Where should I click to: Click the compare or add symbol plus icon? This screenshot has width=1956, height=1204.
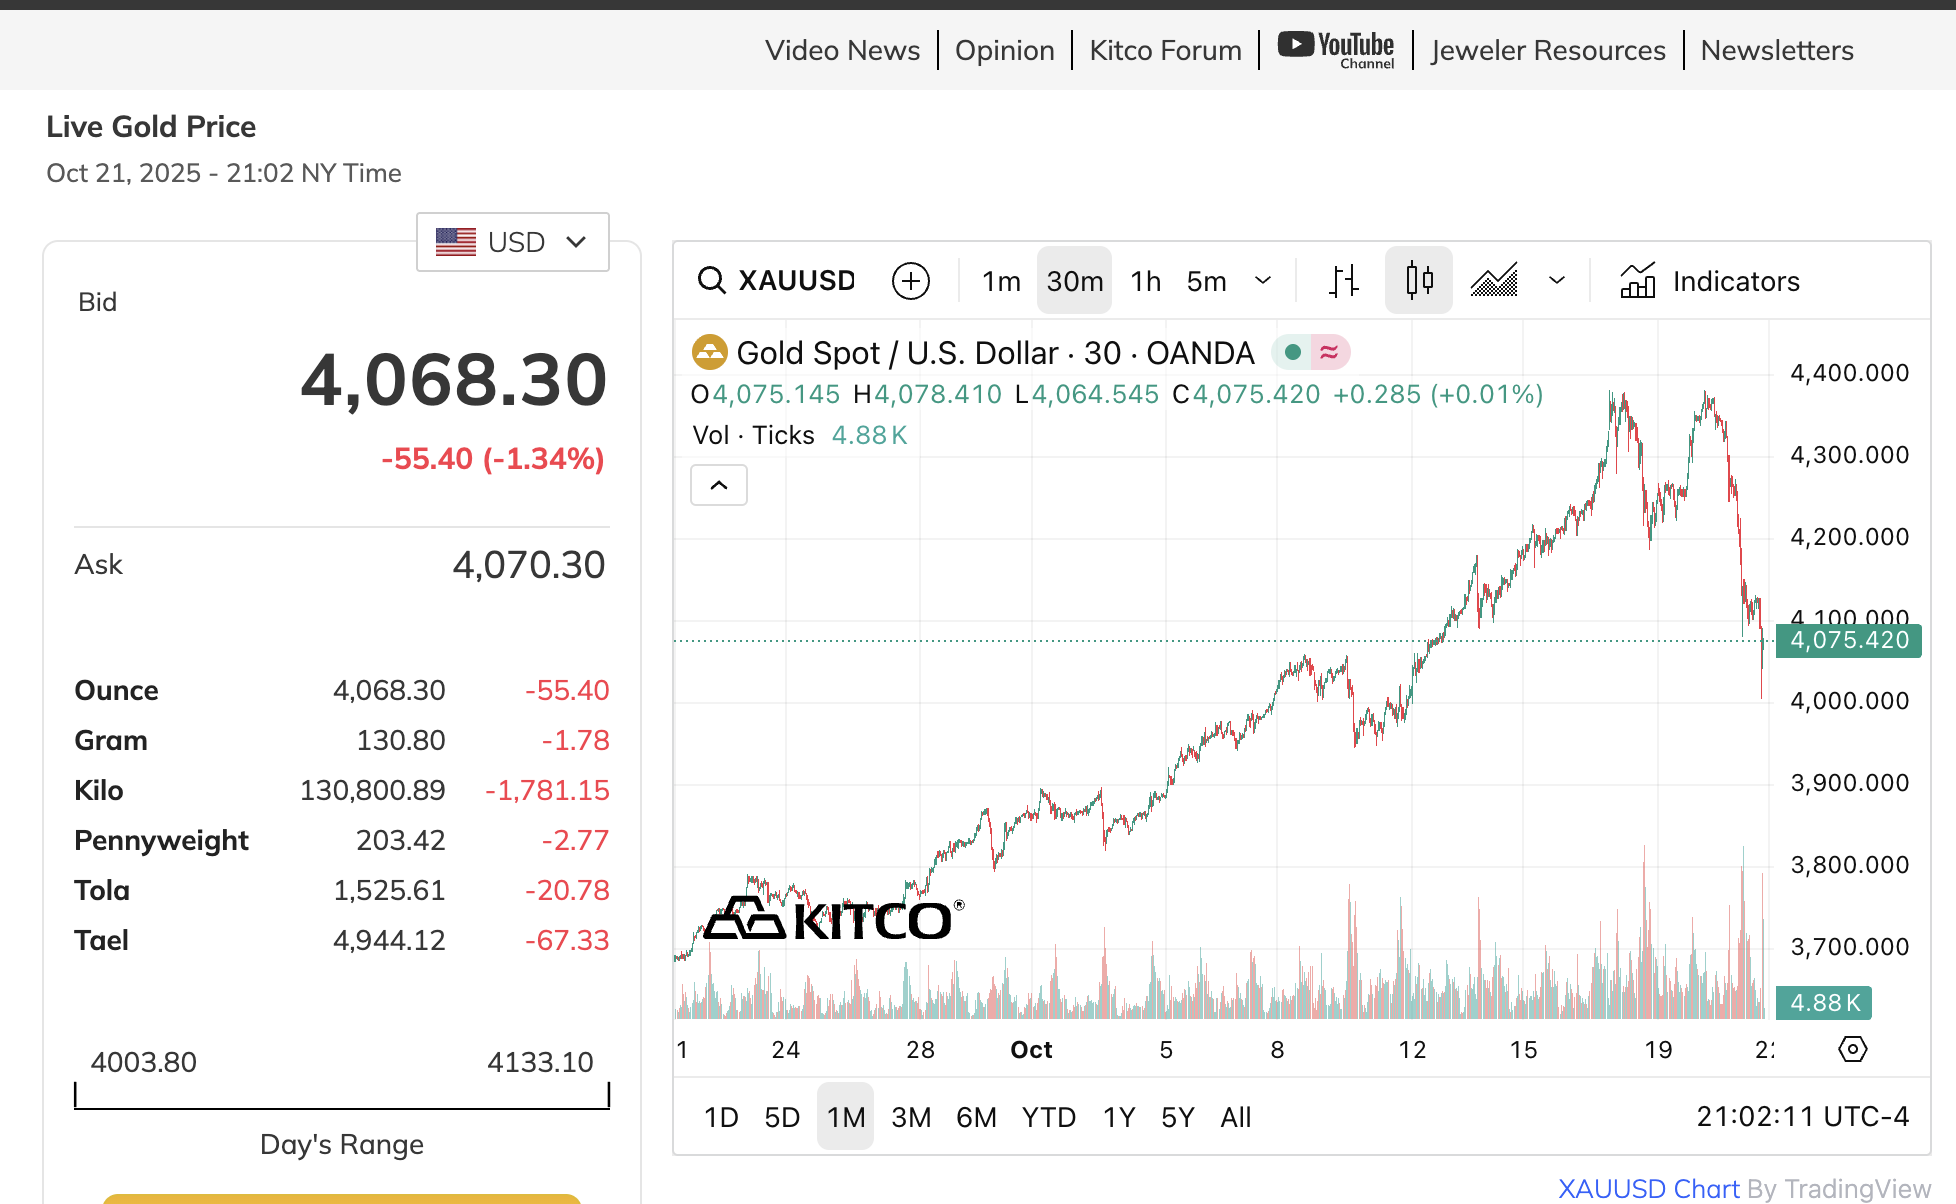tap(910, 281)
